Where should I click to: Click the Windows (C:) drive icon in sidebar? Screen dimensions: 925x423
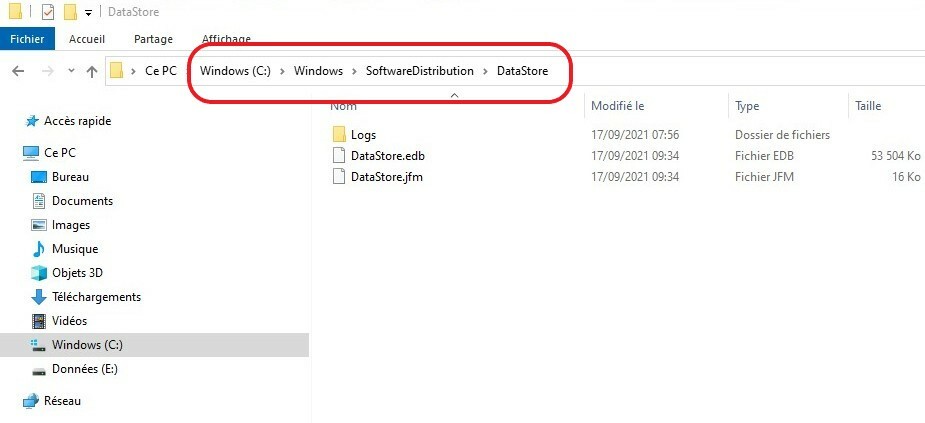click(38, 345)
